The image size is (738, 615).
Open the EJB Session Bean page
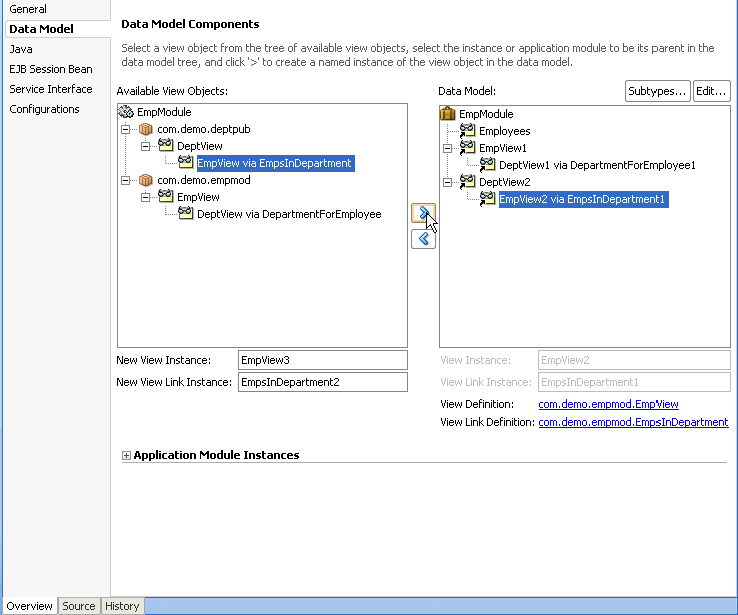click(x=51, y=69)
